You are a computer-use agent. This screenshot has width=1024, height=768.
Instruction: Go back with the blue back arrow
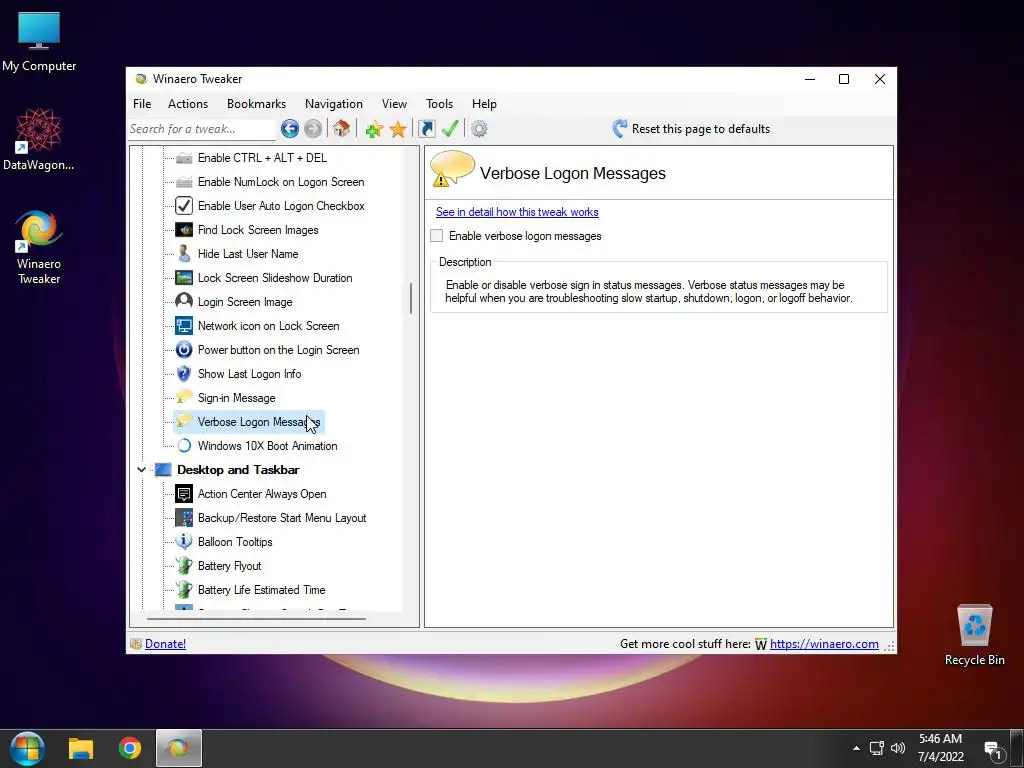tap(290, 129)
